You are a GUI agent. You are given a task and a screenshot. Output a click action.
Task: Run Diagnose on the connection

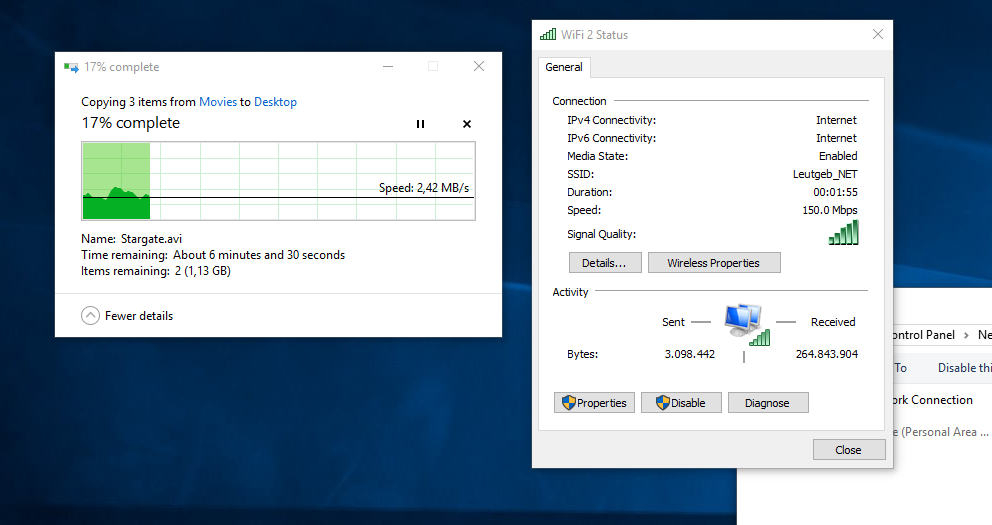pyautogui.click(x=767, y=403)
